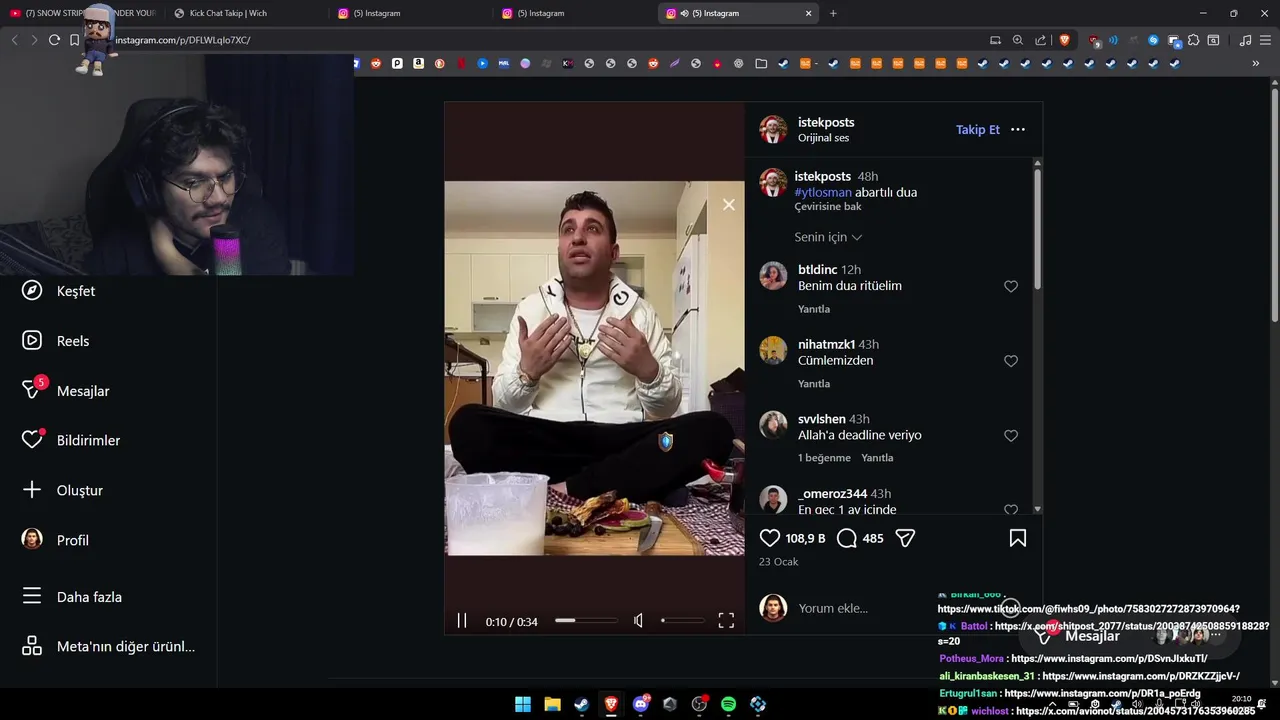
Task: Open Spotify from the taskbar
Action: pyautogui.click(x=728, y=704)
